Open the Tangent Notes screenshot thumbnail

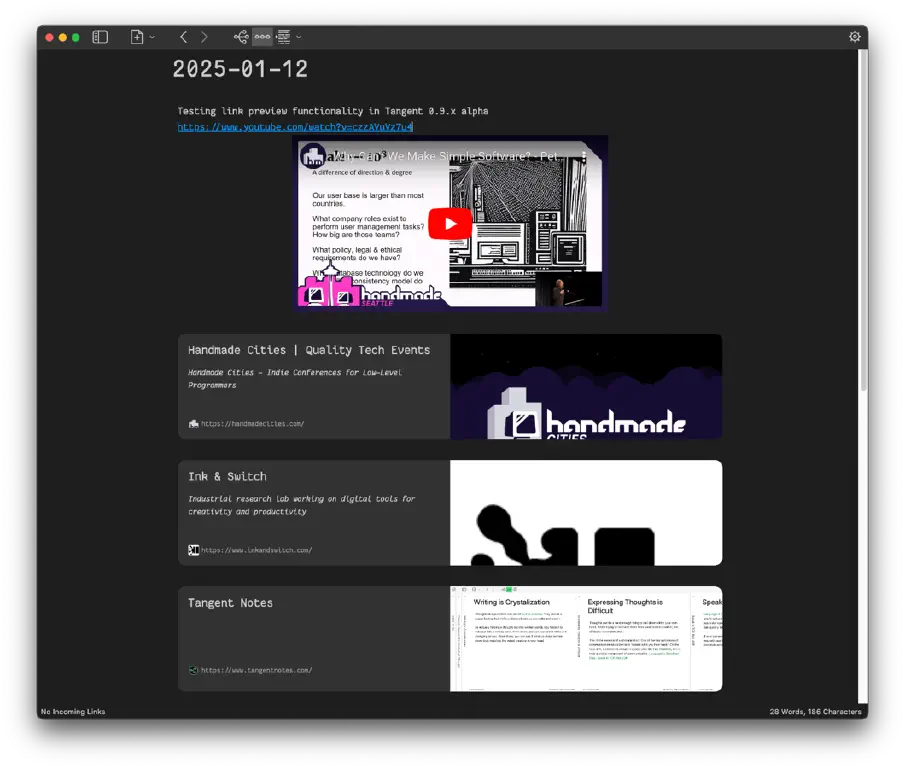pyautogui.click(x=586, y=639)
